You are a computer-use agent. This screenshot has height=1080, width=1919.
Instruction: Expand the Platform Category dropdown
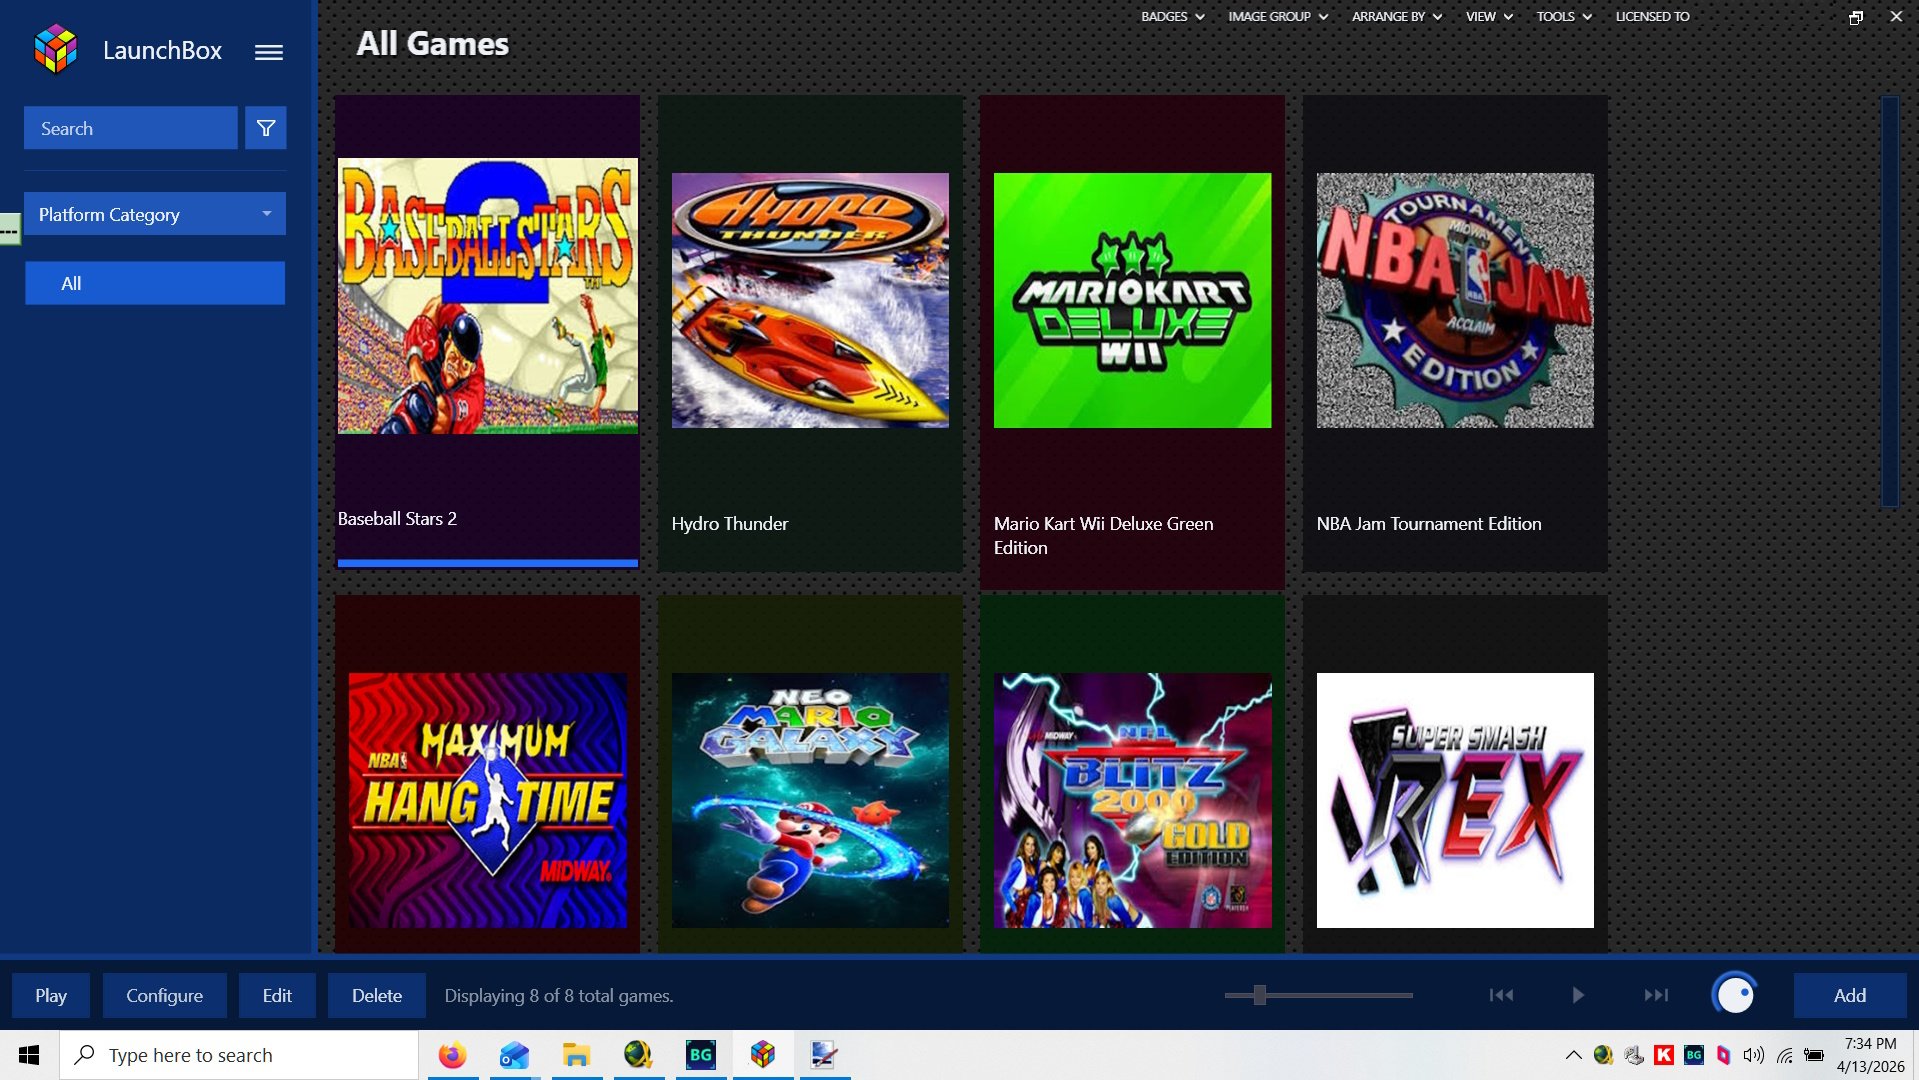pos(155,214)
